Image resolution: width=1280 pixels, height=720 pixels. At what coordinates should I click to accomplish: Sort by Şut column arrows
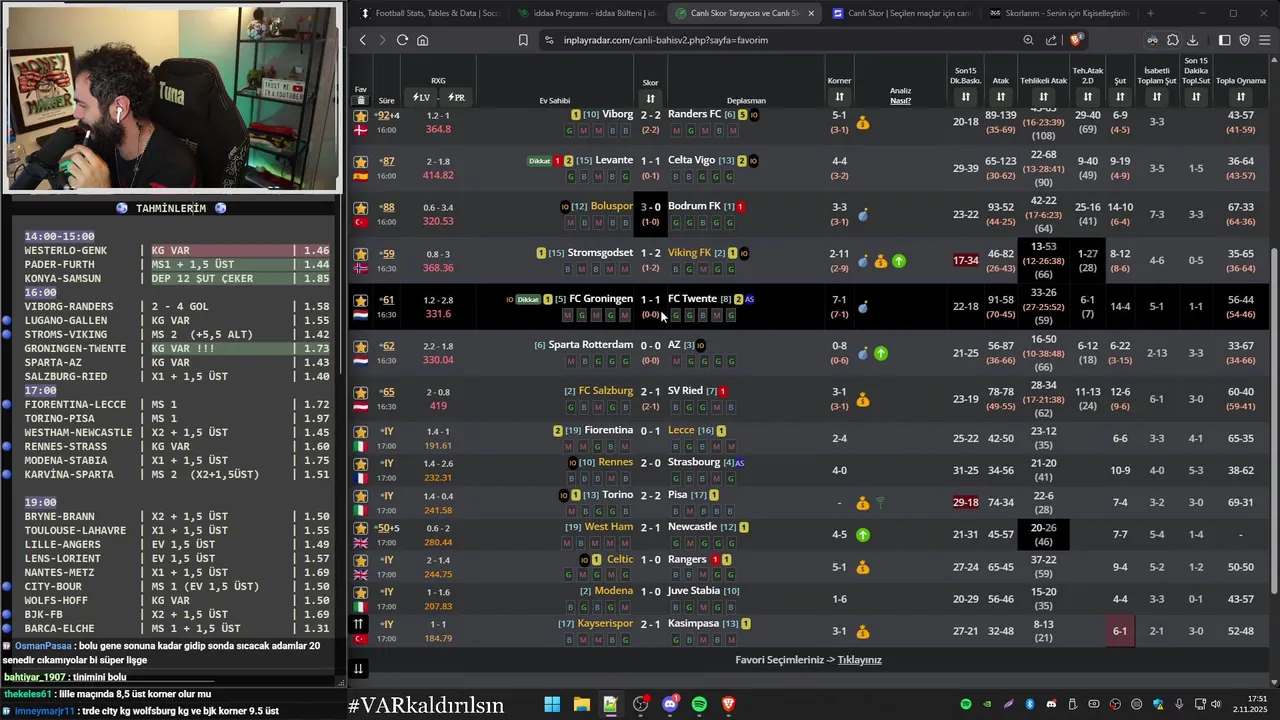(1120, 97)
